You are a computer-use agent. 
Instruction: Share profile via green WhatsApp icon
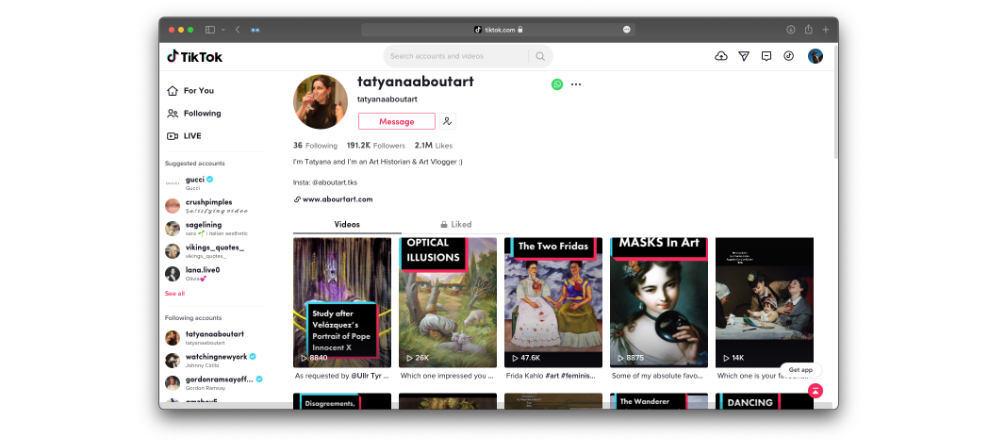pos(557,84)
